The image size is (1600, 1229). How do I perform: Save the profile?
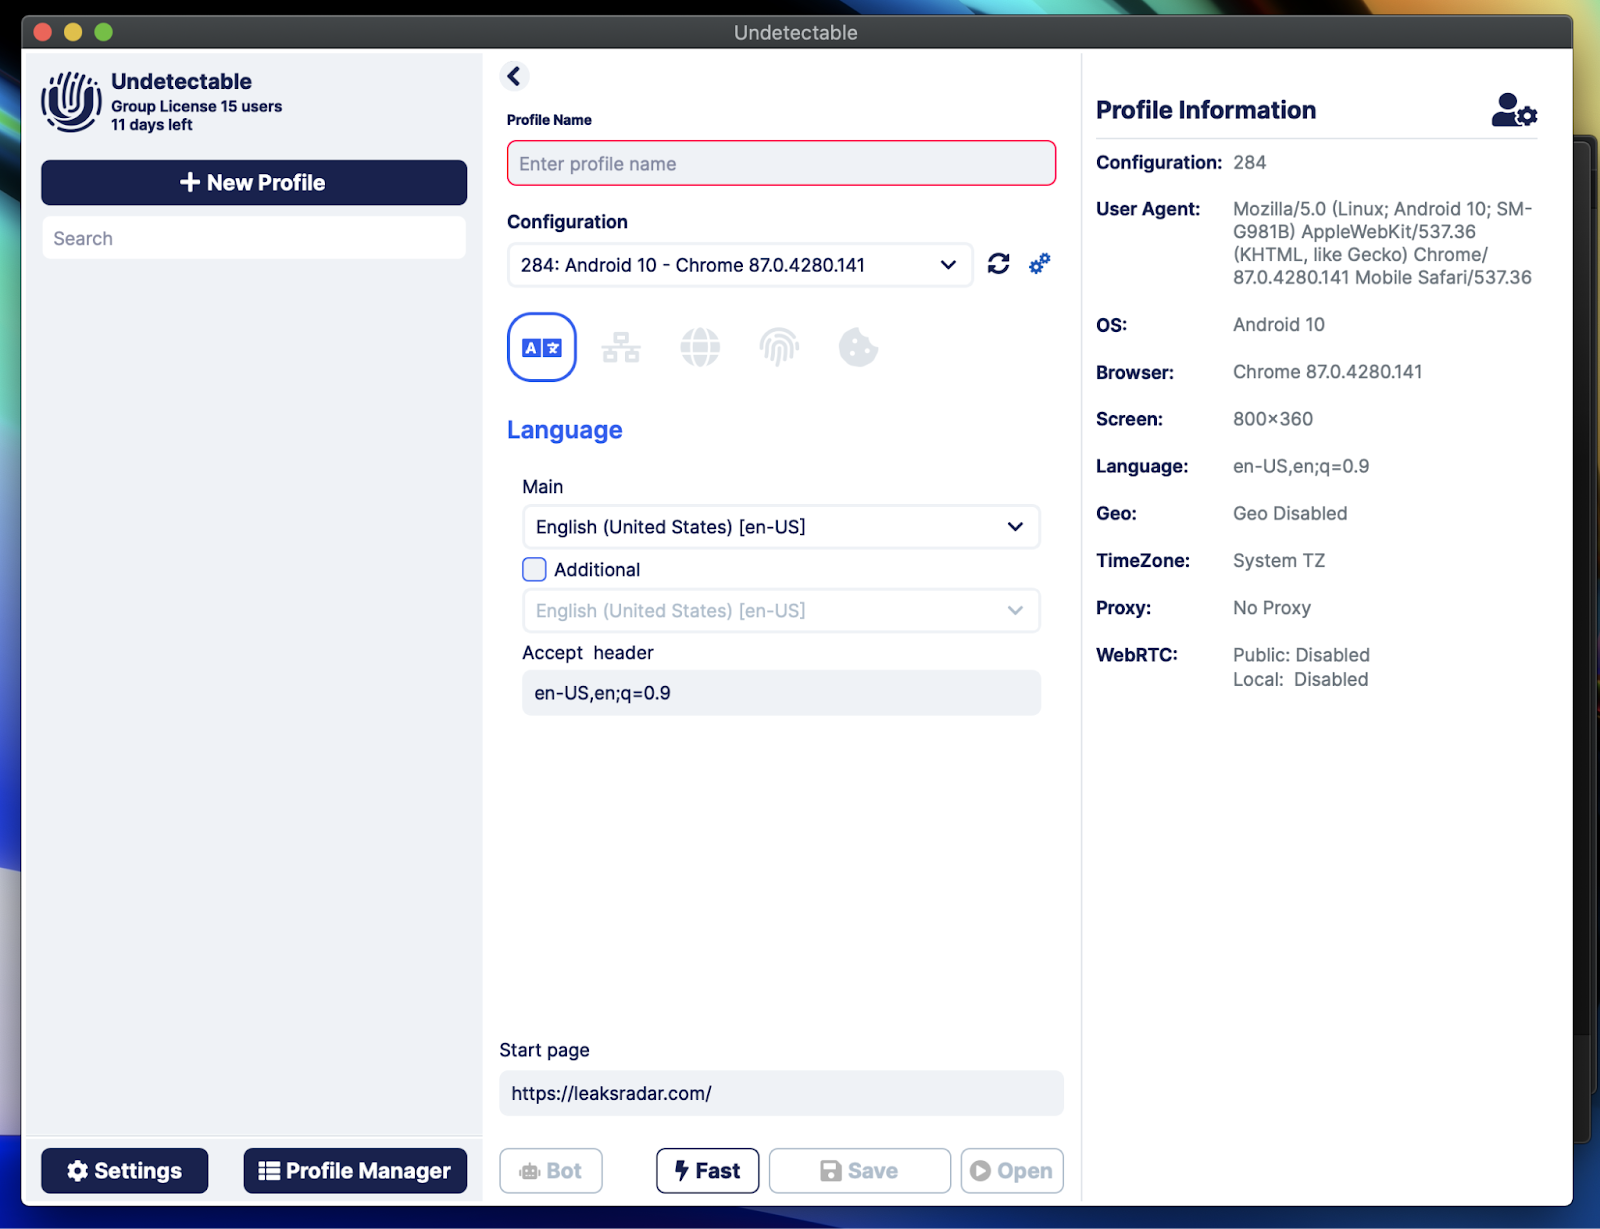click(x=860, y=1171)
